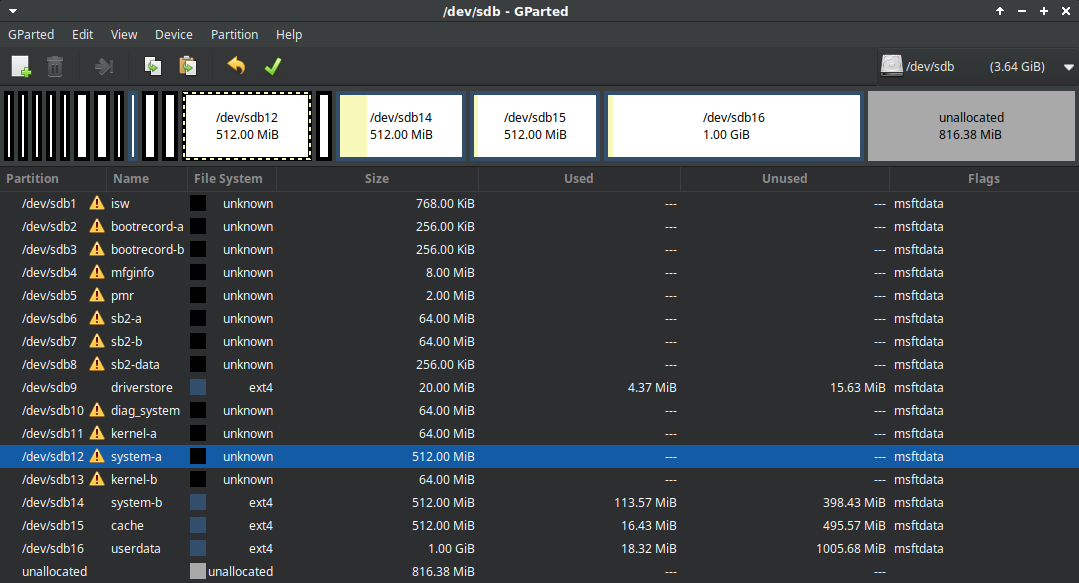Screen dimensions: 1079x583
Task: Click the warning icon on /dev/sdb4 row
Action: tap(97, 272)
